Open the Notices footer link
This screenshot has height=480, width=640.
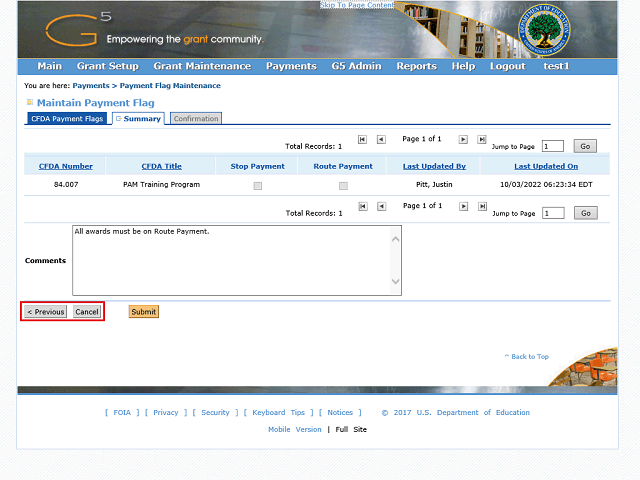tap(340, 413)
